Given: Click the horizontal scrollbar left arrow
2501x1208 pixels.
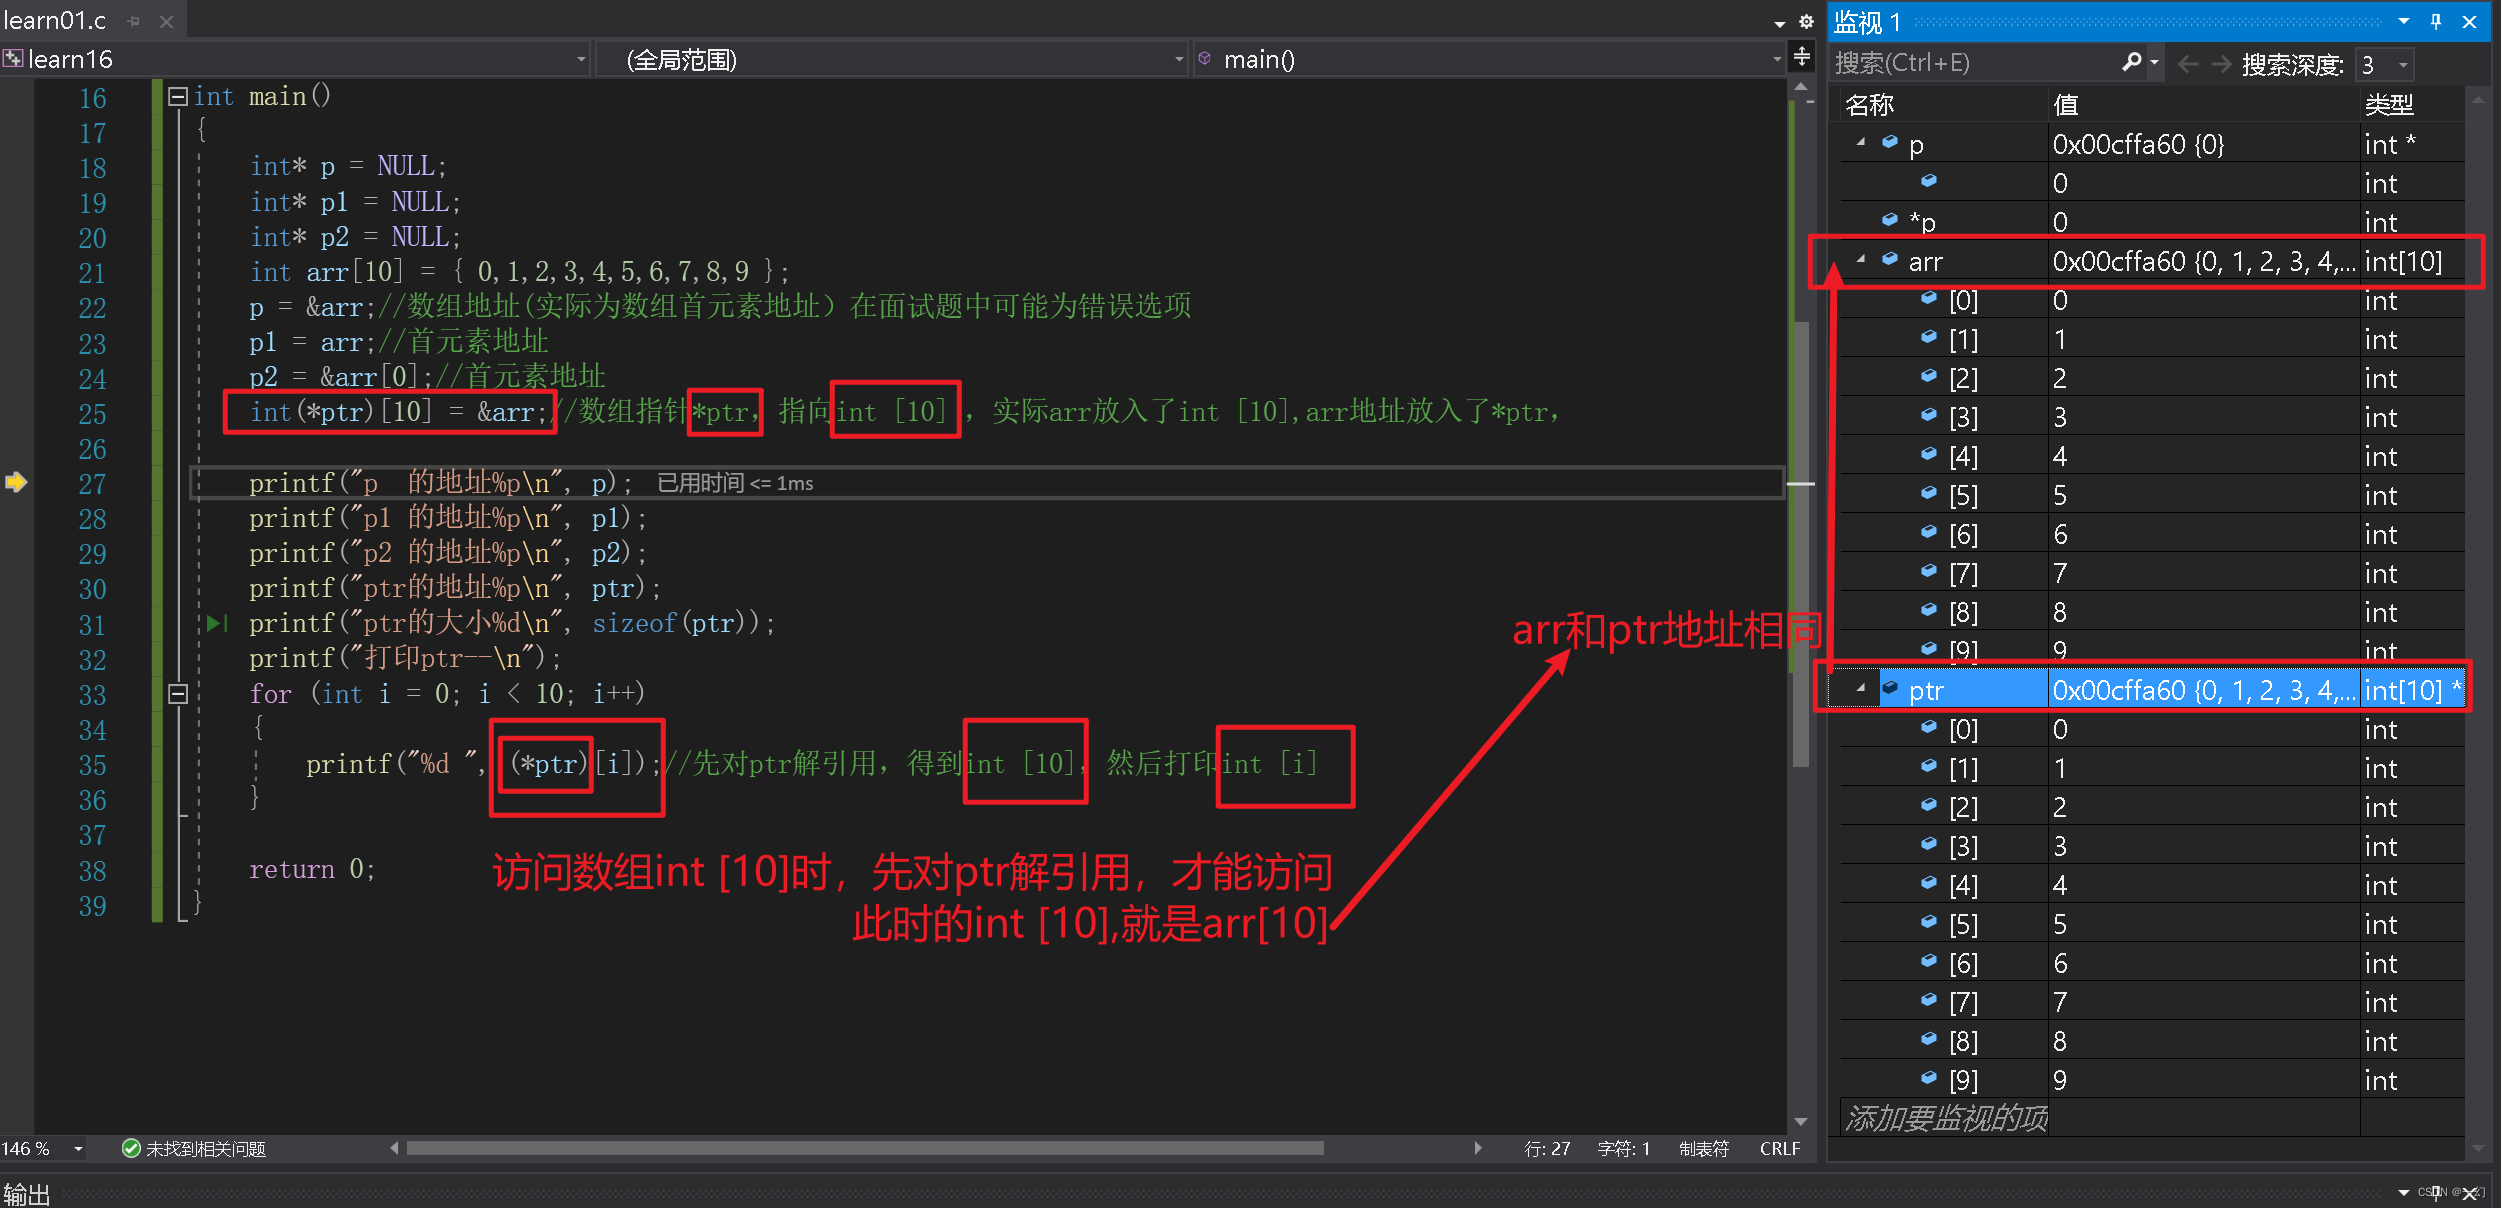Looking at the screenshot, I should (394, 1148).
